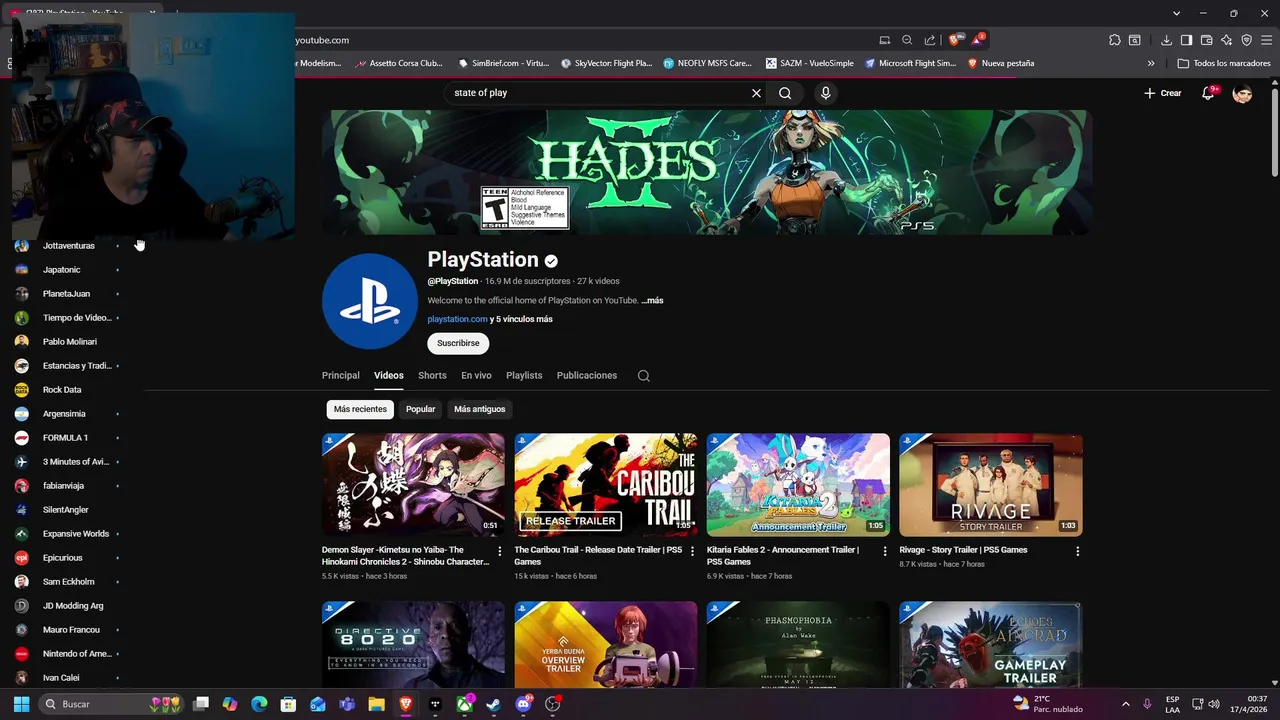Screen dimensions: 1280x720
Task: Expand y 5 vínculos más links
Action: (x=521, y=319)
